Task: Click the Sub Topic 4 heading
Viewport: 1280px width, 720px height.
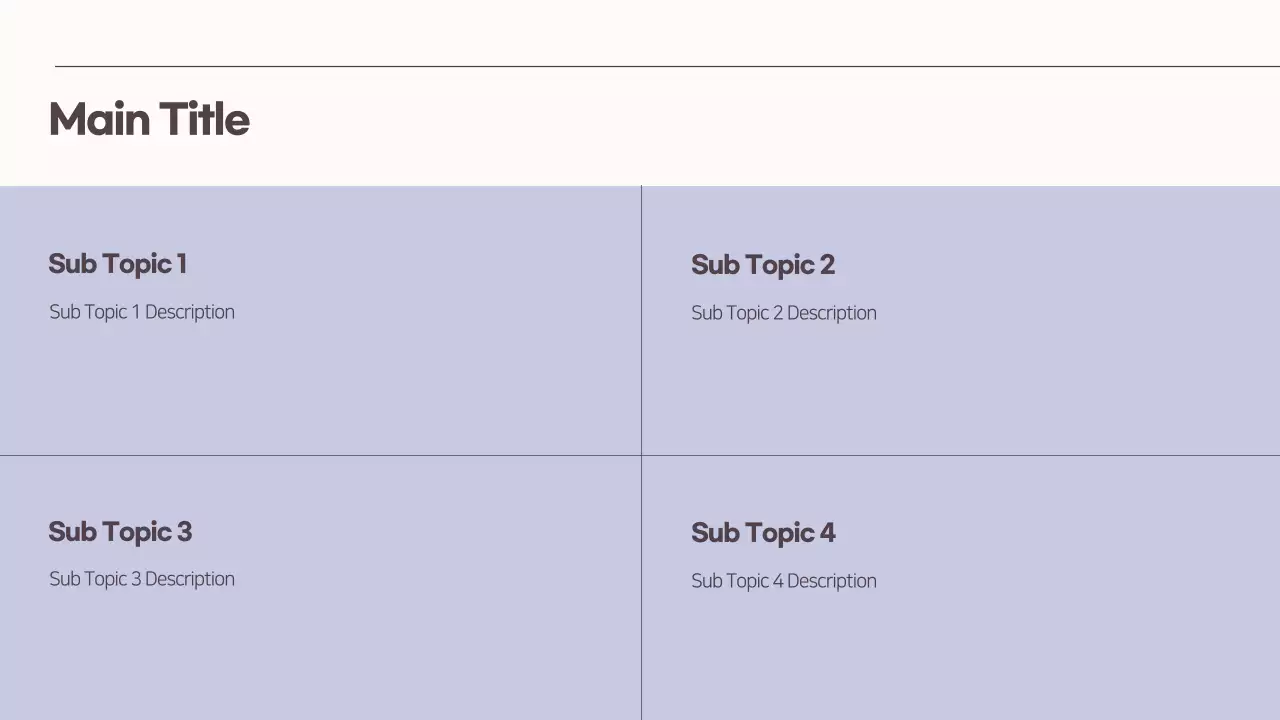Action: click(x=763, y=533)
